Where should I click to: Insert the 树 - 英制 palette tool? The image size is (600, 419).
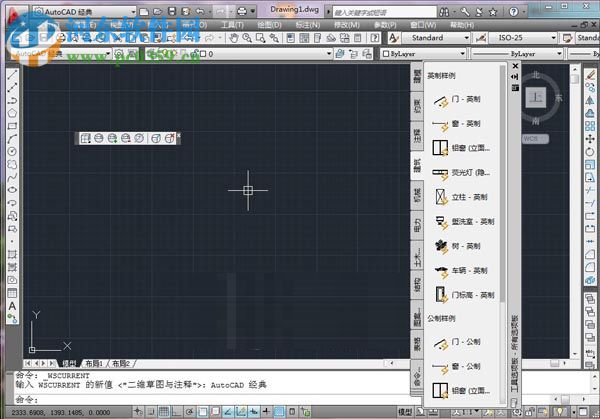(x=458, y=246)
